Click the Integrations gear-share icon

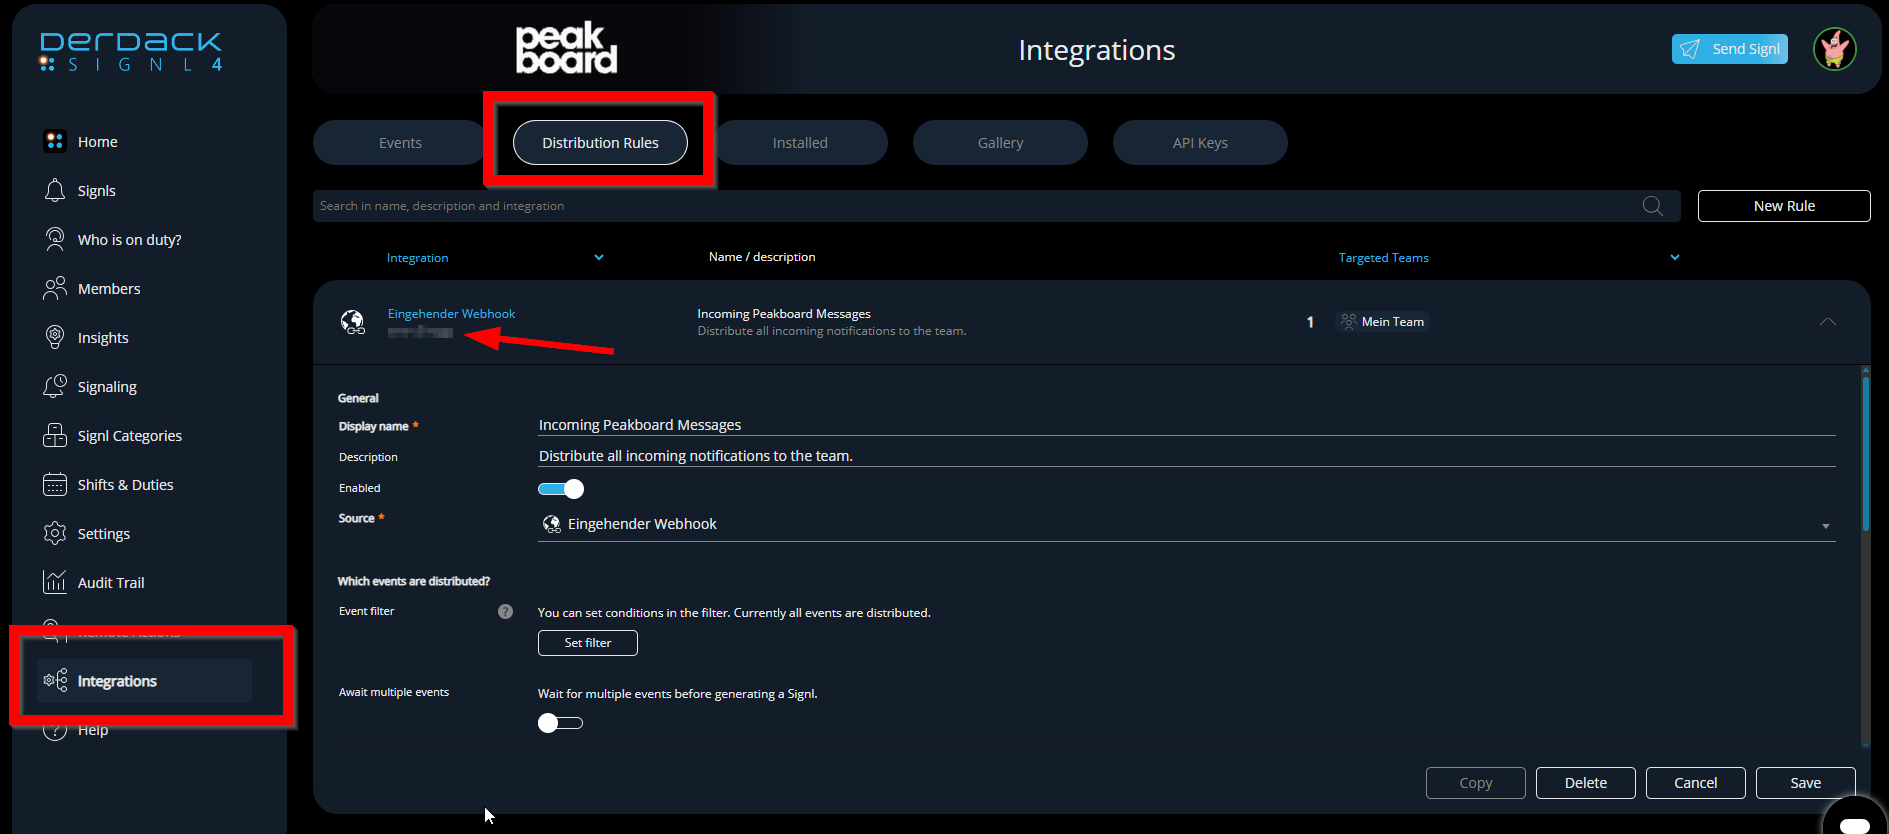coord(55,681)
